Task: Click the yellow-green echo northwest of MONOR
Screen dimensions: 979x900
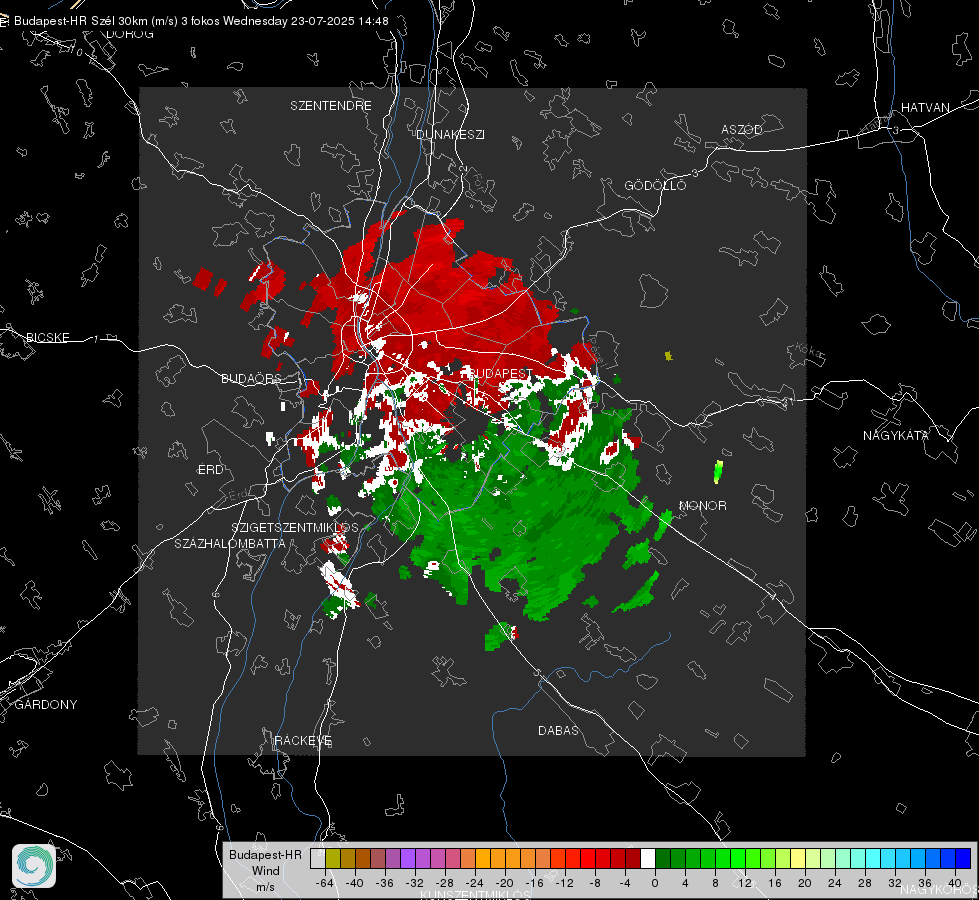Action: 719,472
